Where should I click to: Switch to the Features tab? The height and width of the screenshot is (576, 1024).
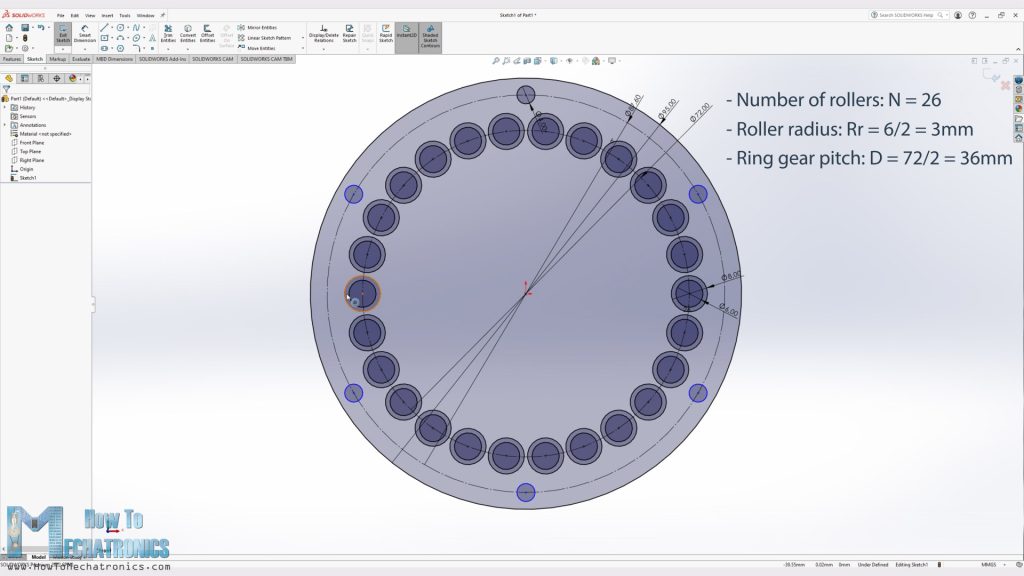(x=11, y=59)
